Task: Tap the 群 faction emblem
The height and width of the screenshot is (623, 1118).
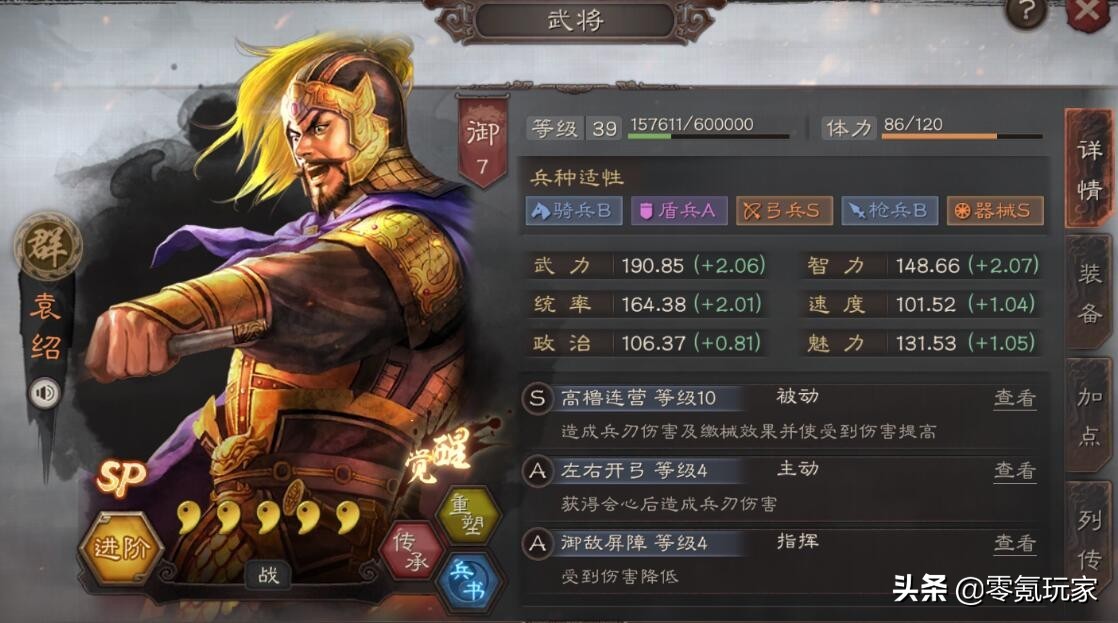Action: click(x=48, y=246)
